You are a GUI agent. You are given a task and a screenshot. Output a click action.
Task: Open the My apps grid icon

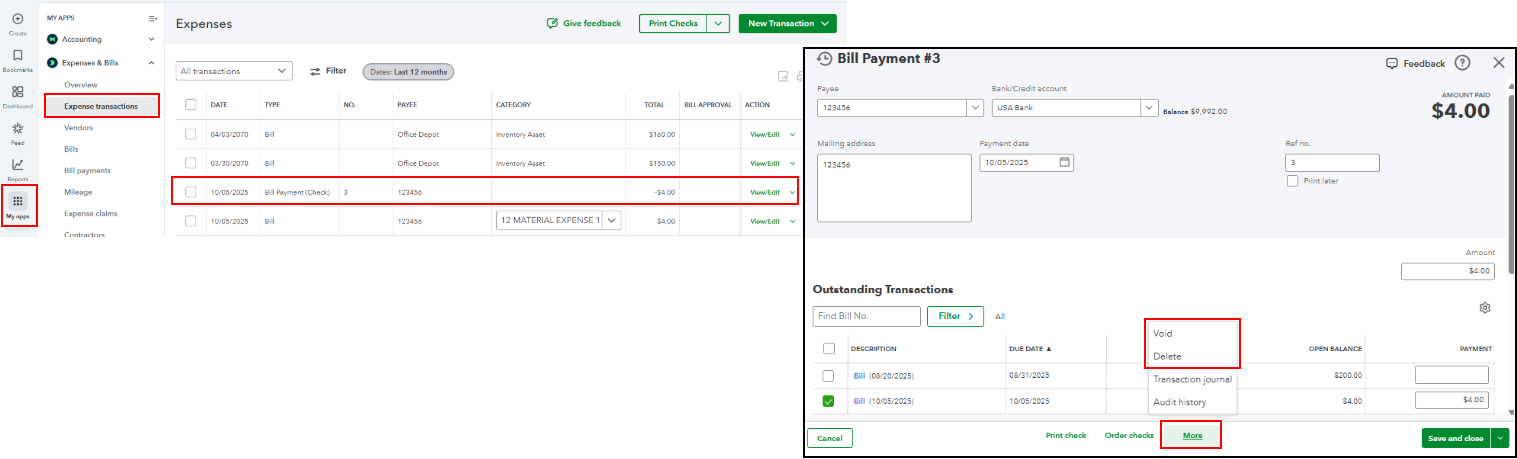(x=18, y=200)
